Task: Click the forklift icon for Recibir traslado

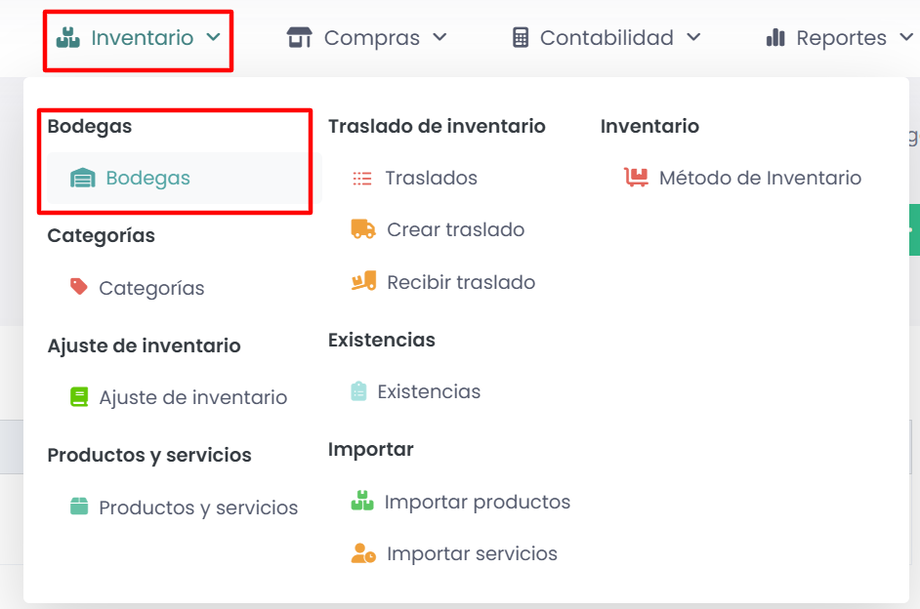Action: [363, 282]
